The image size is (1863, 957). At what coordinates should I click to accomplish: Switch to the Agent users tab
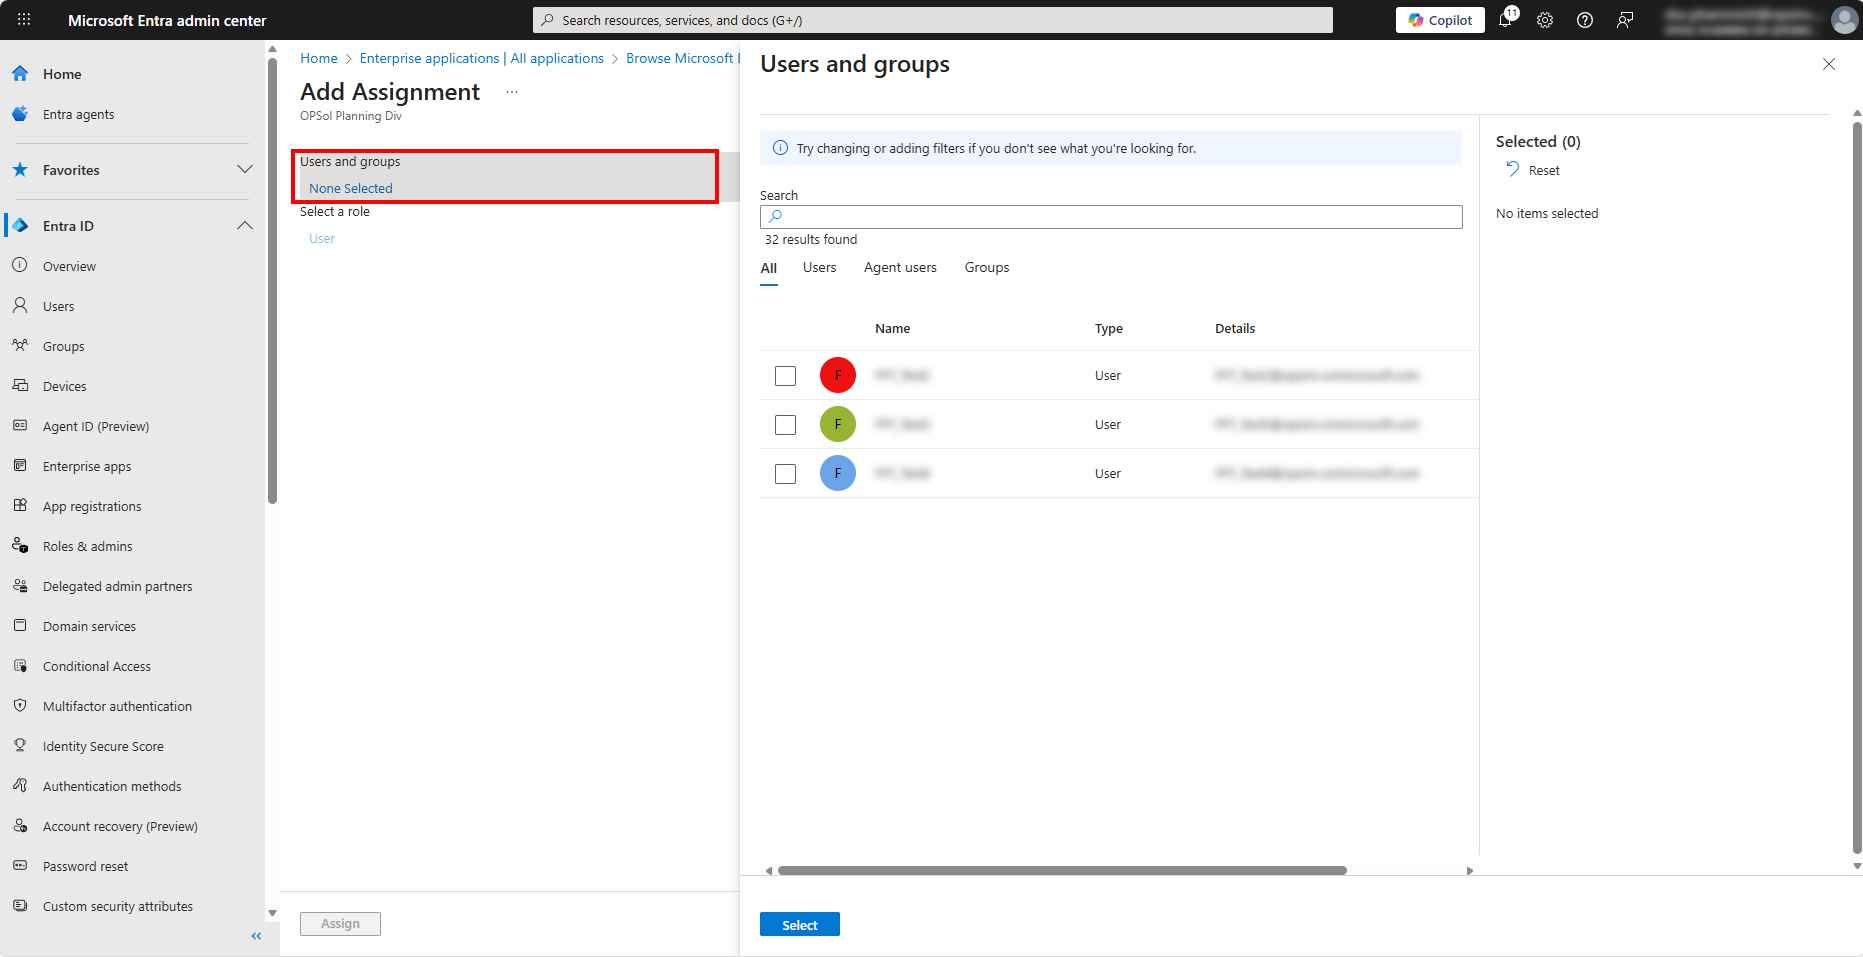[x=900, y=268]
